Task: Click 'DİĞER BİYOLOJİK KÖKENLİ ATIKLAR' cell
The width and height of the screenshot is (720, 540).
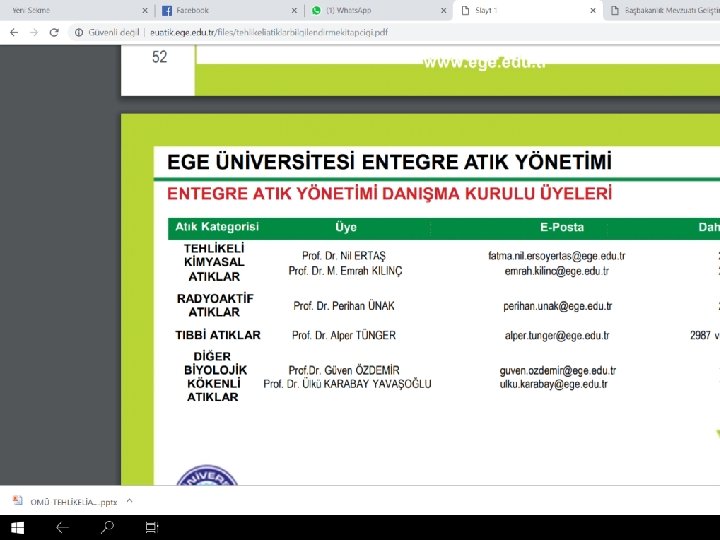Action: click(x=215, y=377)
